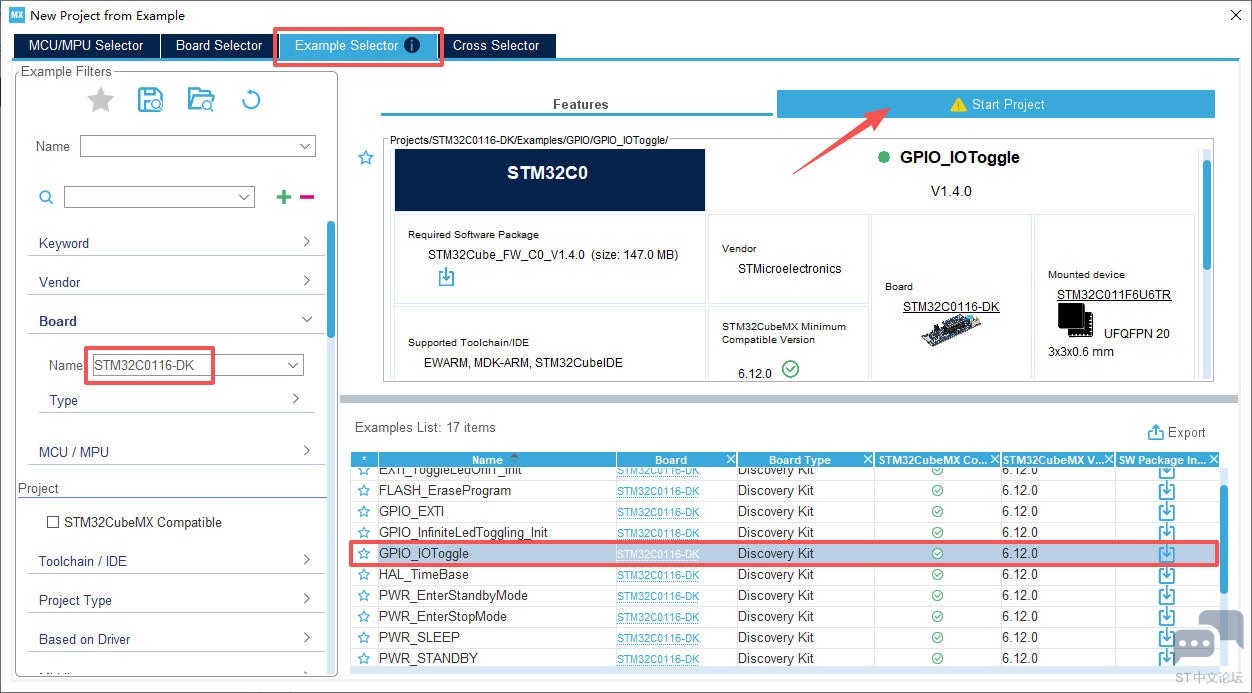
Task: Open board link in GPIO_EXTI row
Action: pyautogui.click(x=657, y=512)
